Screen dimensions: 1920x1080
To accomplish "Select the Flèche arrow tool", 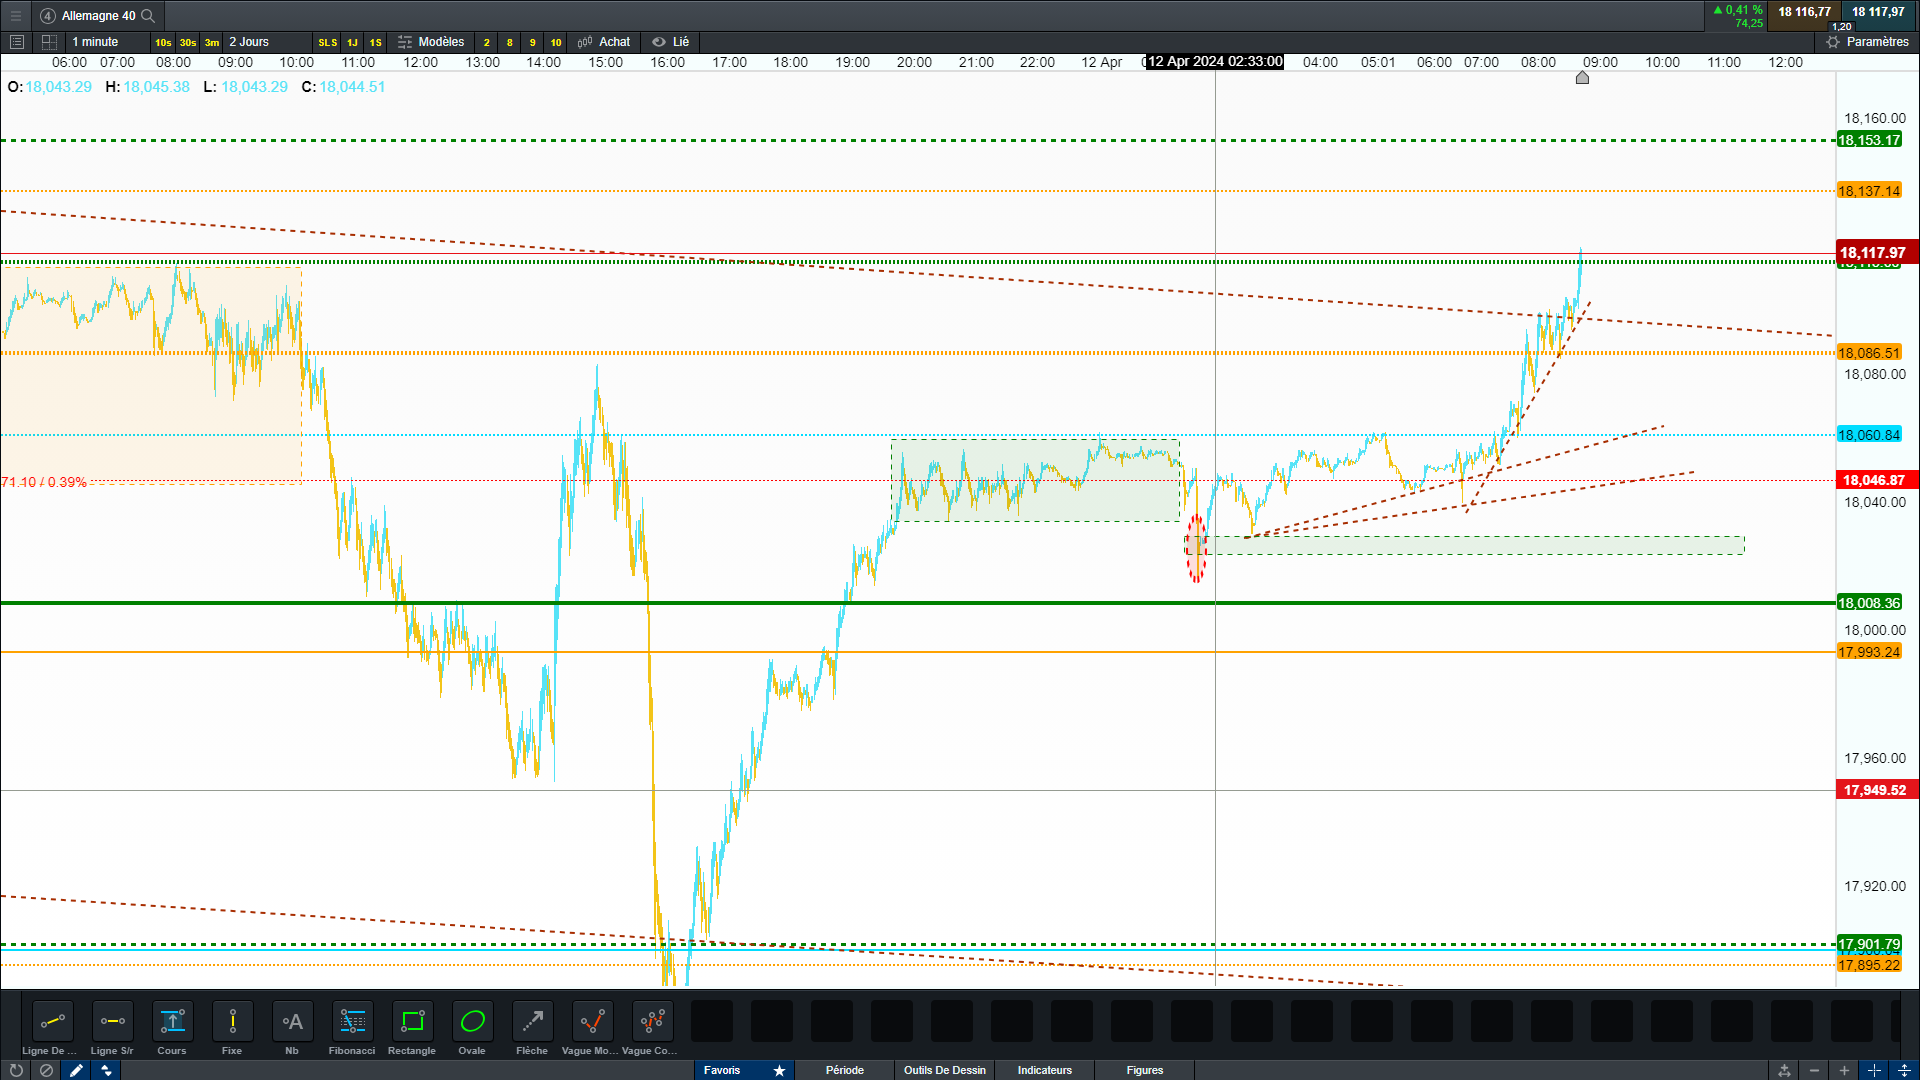I will pos(532,1022).
